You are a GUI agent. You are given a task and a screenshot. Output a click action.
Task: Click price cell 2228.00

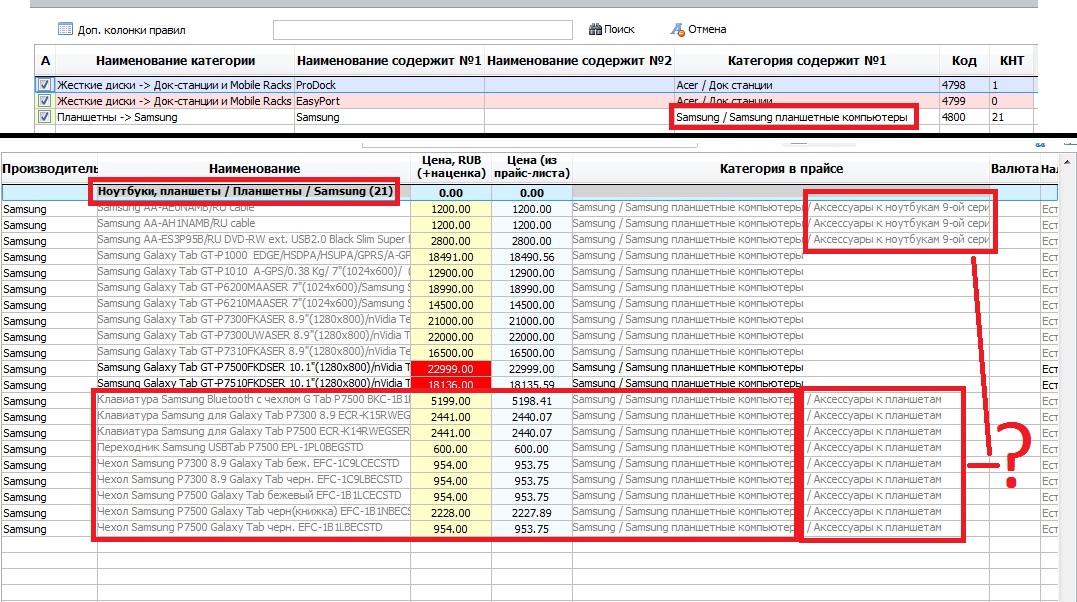coord(451,513)
